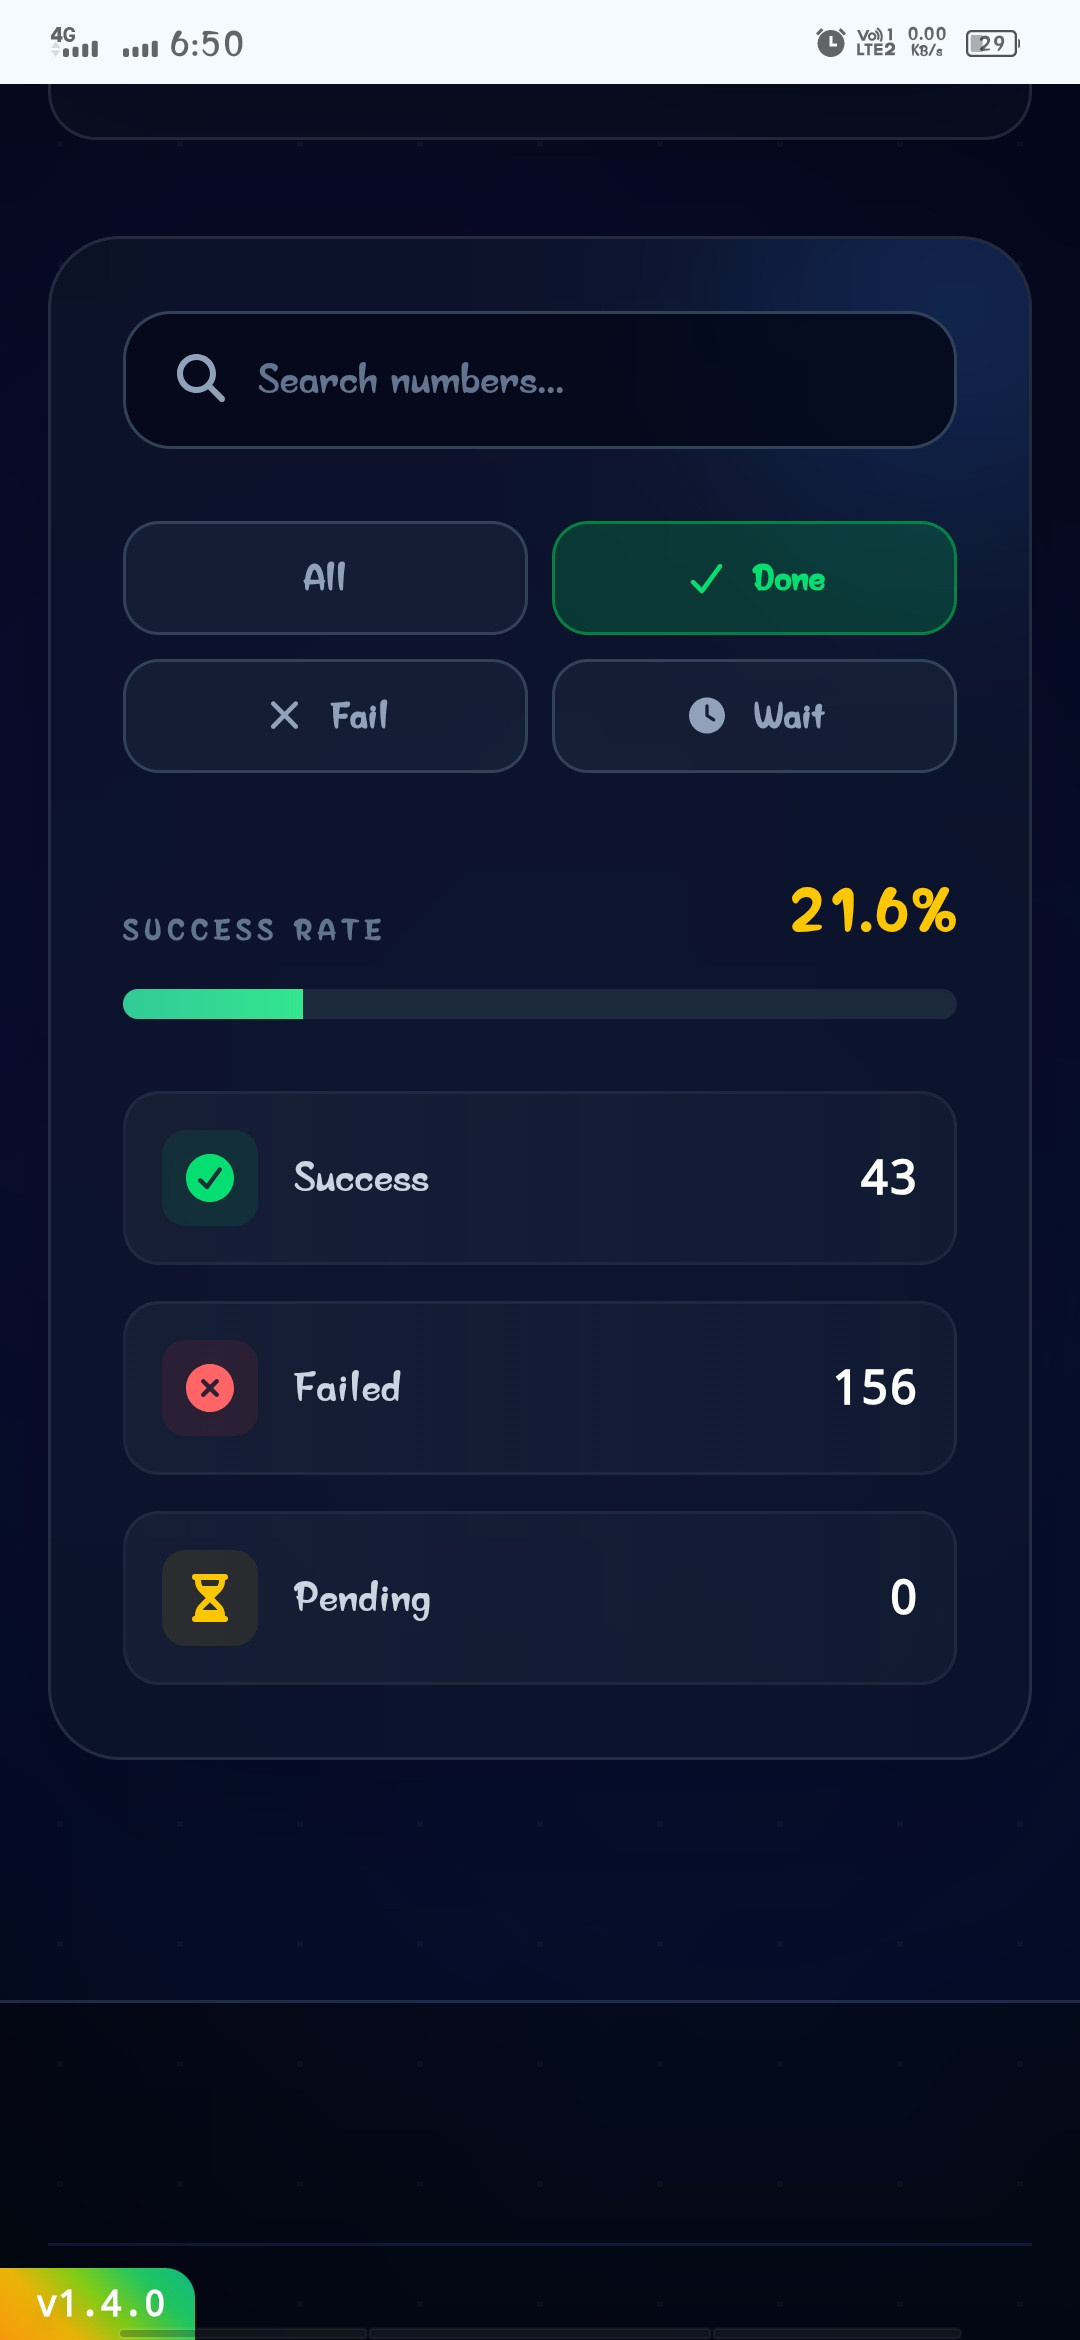1080x2340 pixels.
Task: Tap the Pending hourglass icon
Action: coord(210,1598)
